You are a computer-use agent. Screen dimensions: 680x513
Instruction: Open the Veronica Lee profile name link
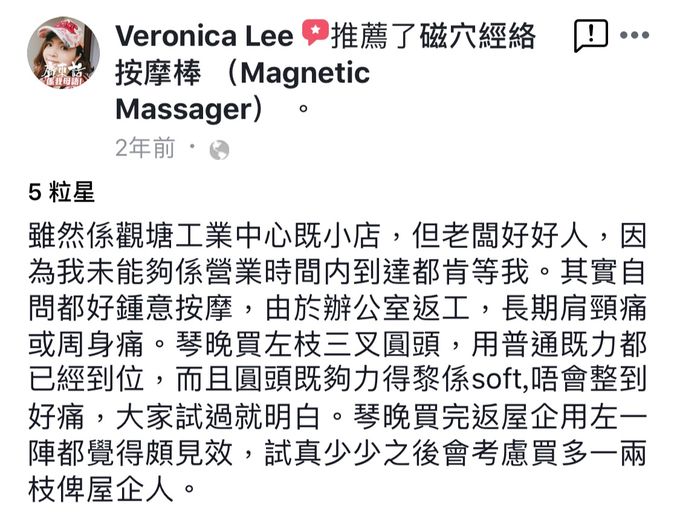[205, 36]
